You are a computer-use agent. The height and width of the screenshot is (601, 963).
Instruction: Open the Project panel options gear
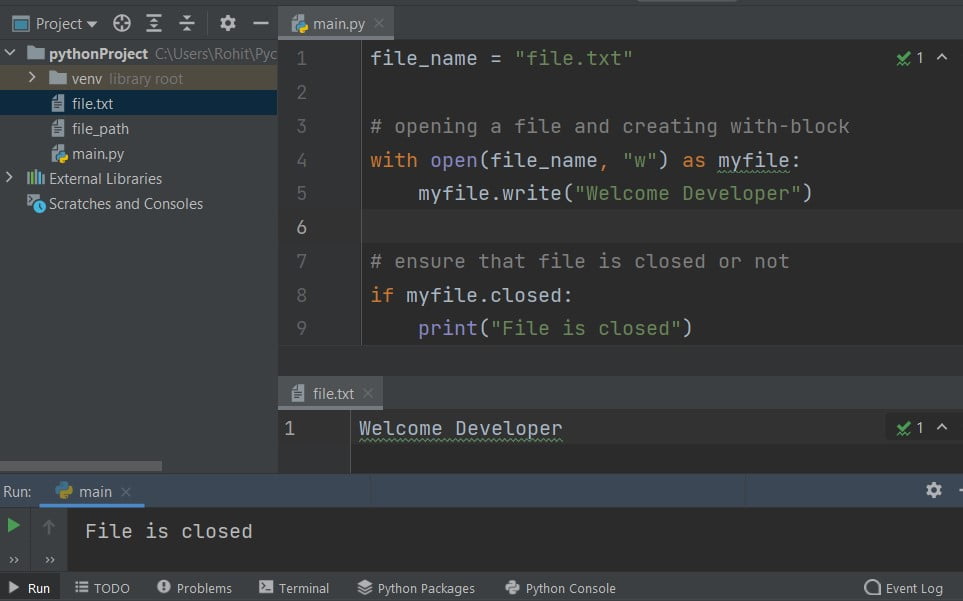(x=227, y=22)
